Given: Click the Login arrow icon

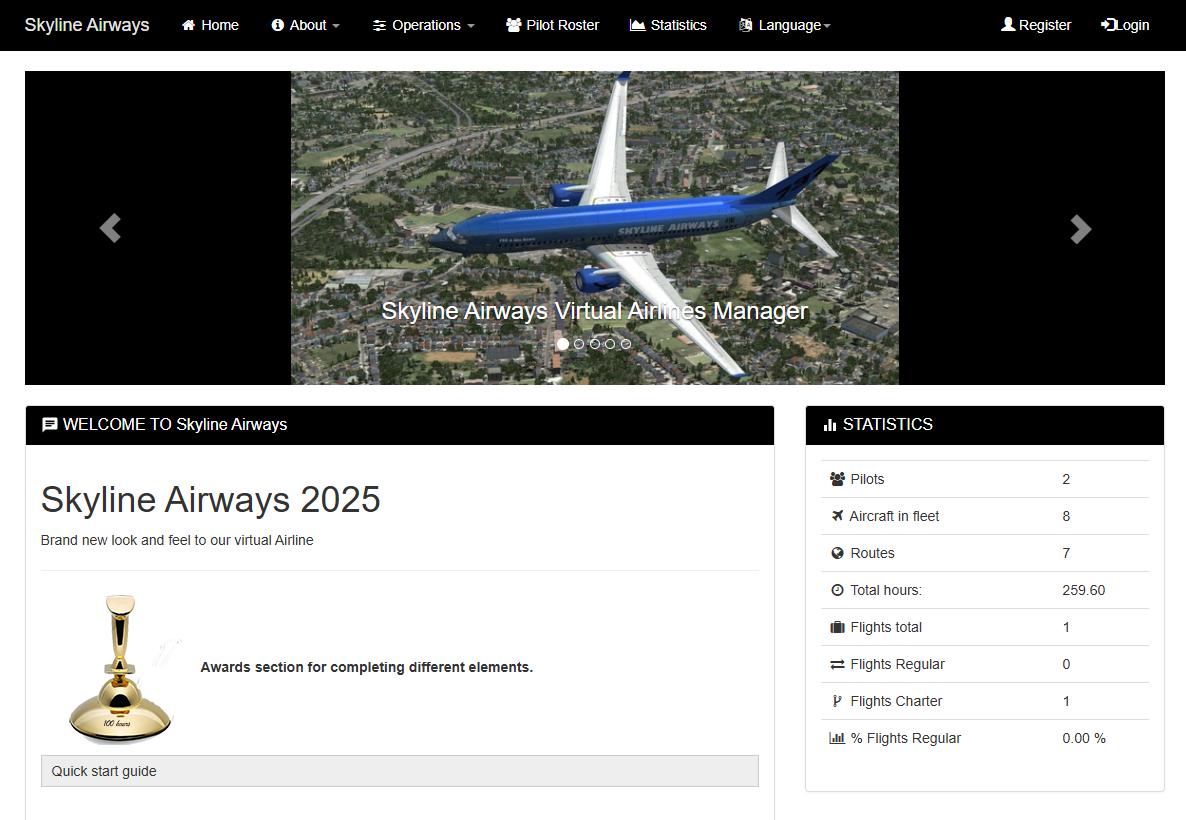Looking at the screenshot, I should (x=1108, y=25).
